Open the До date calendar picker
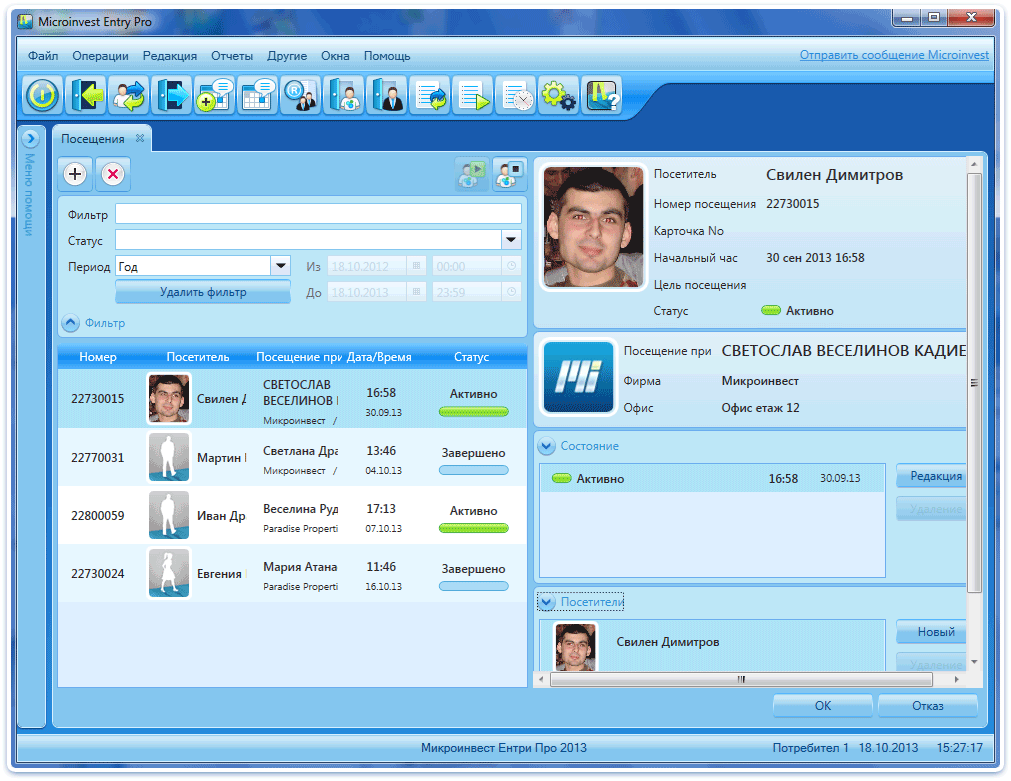This screenshot has width=1011, height=781. 417,292
